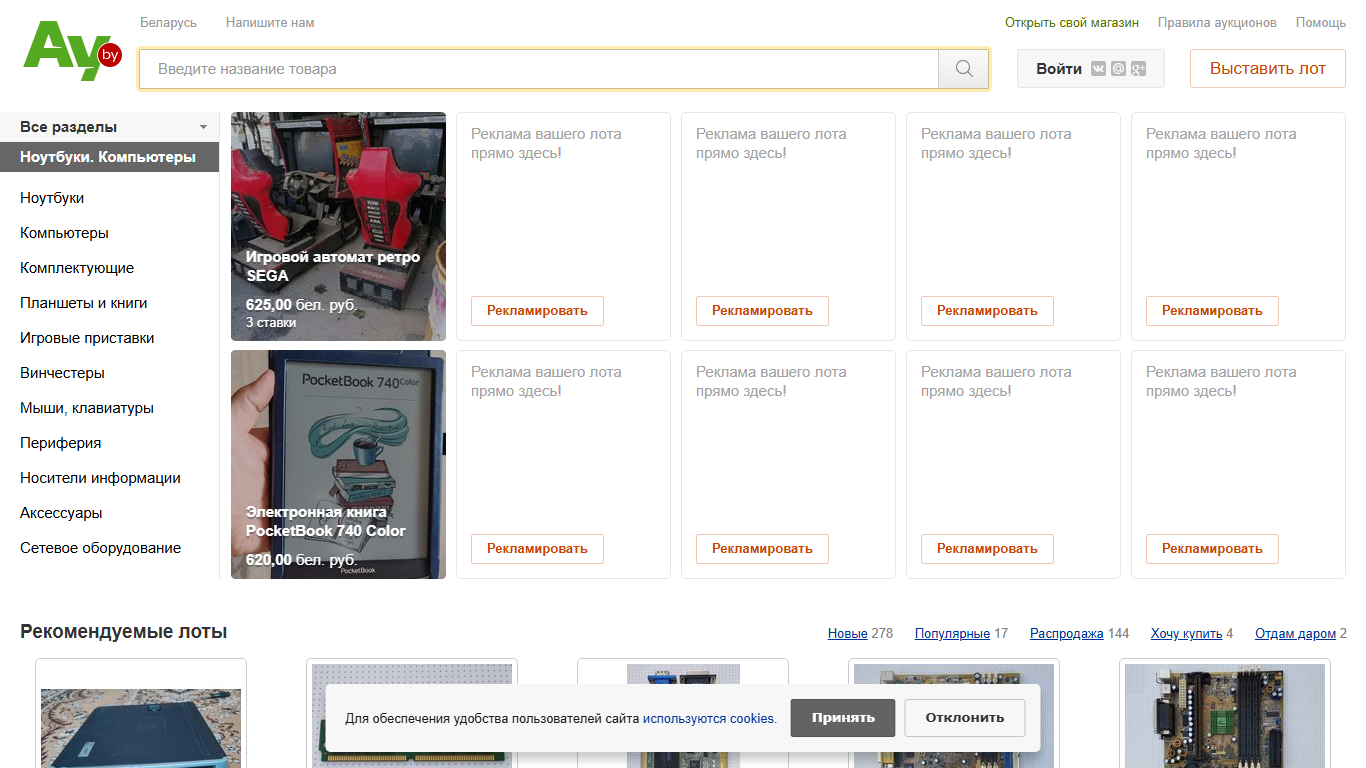This screenshot has width=1366, height=768.
Task: Focus the product name search field
Action: pyautogui.click(x=539, y=69)
